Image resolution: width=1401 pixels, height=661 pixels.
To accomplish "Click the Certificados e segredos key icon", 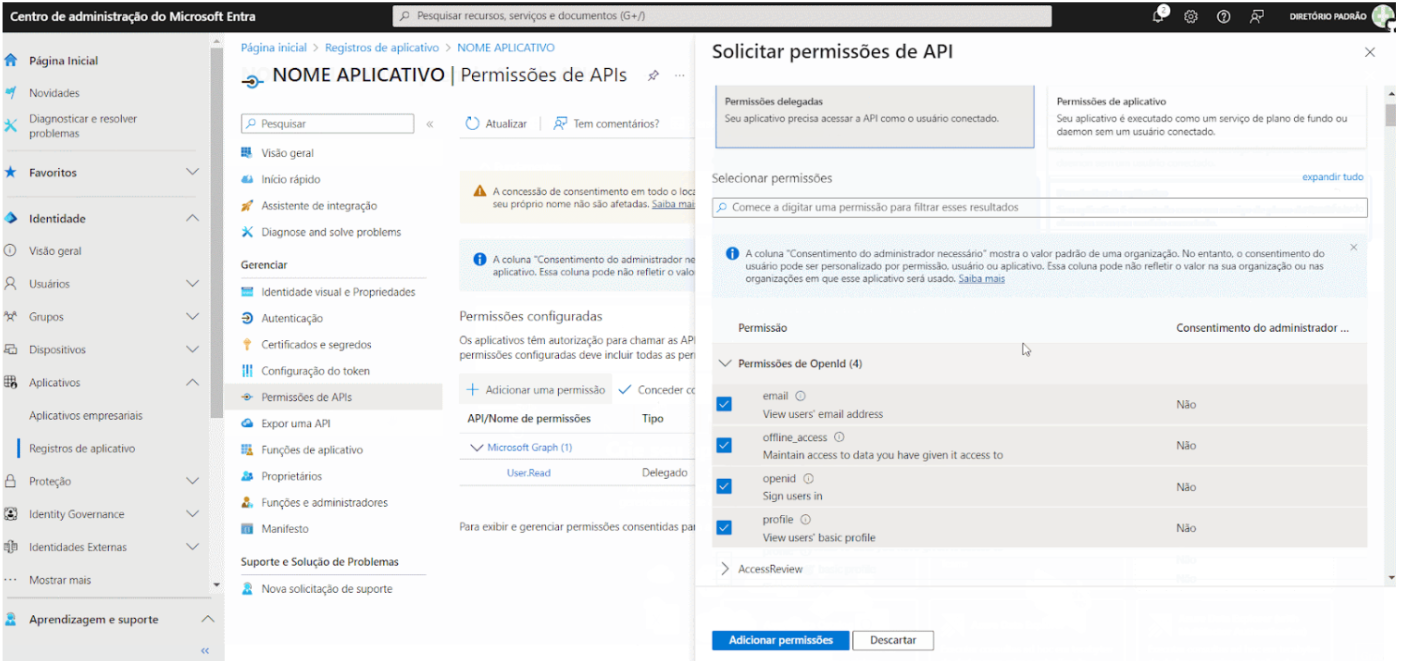I will pos(247,344).
